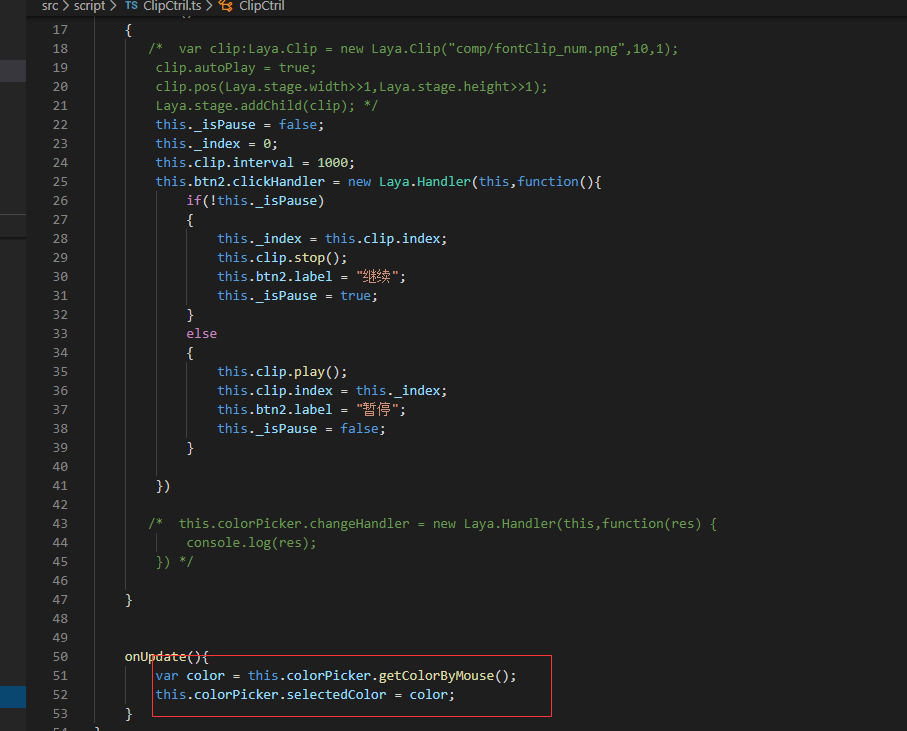Click the ClipCtril class symbol icon in breadcrumb
The width and height of the screenshot is (907, 731).
tap(226, 6)
